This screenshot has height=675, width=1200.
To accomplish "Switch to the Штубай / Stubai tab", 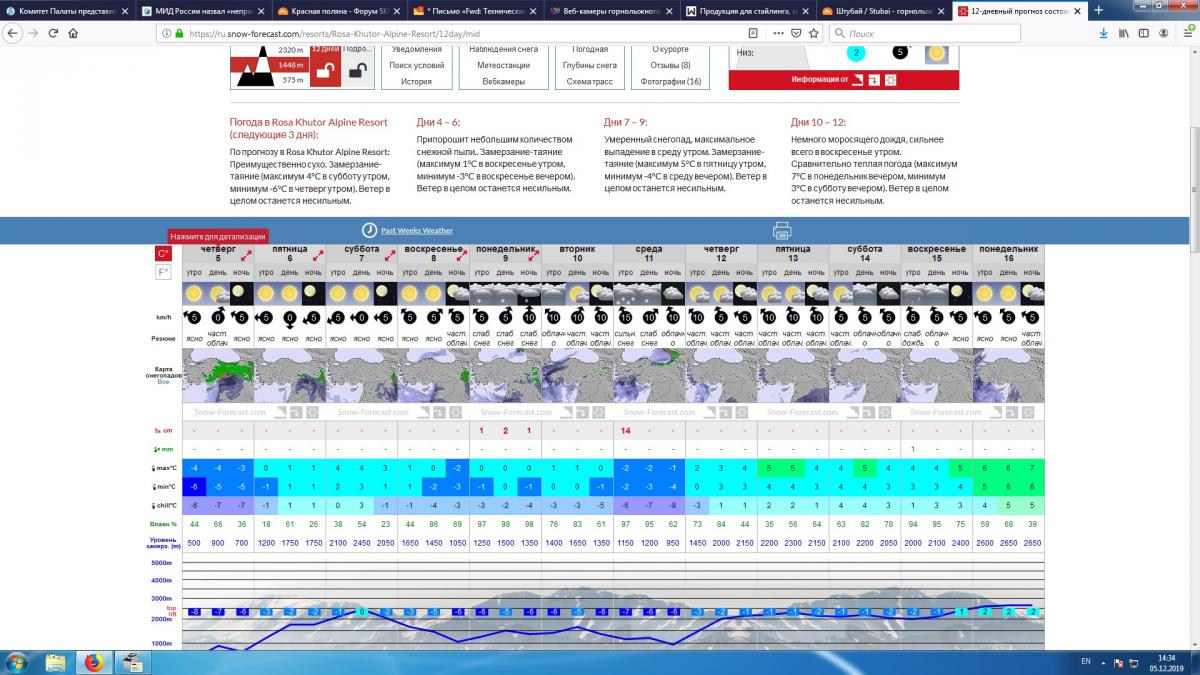I will [x=881, y=11].
